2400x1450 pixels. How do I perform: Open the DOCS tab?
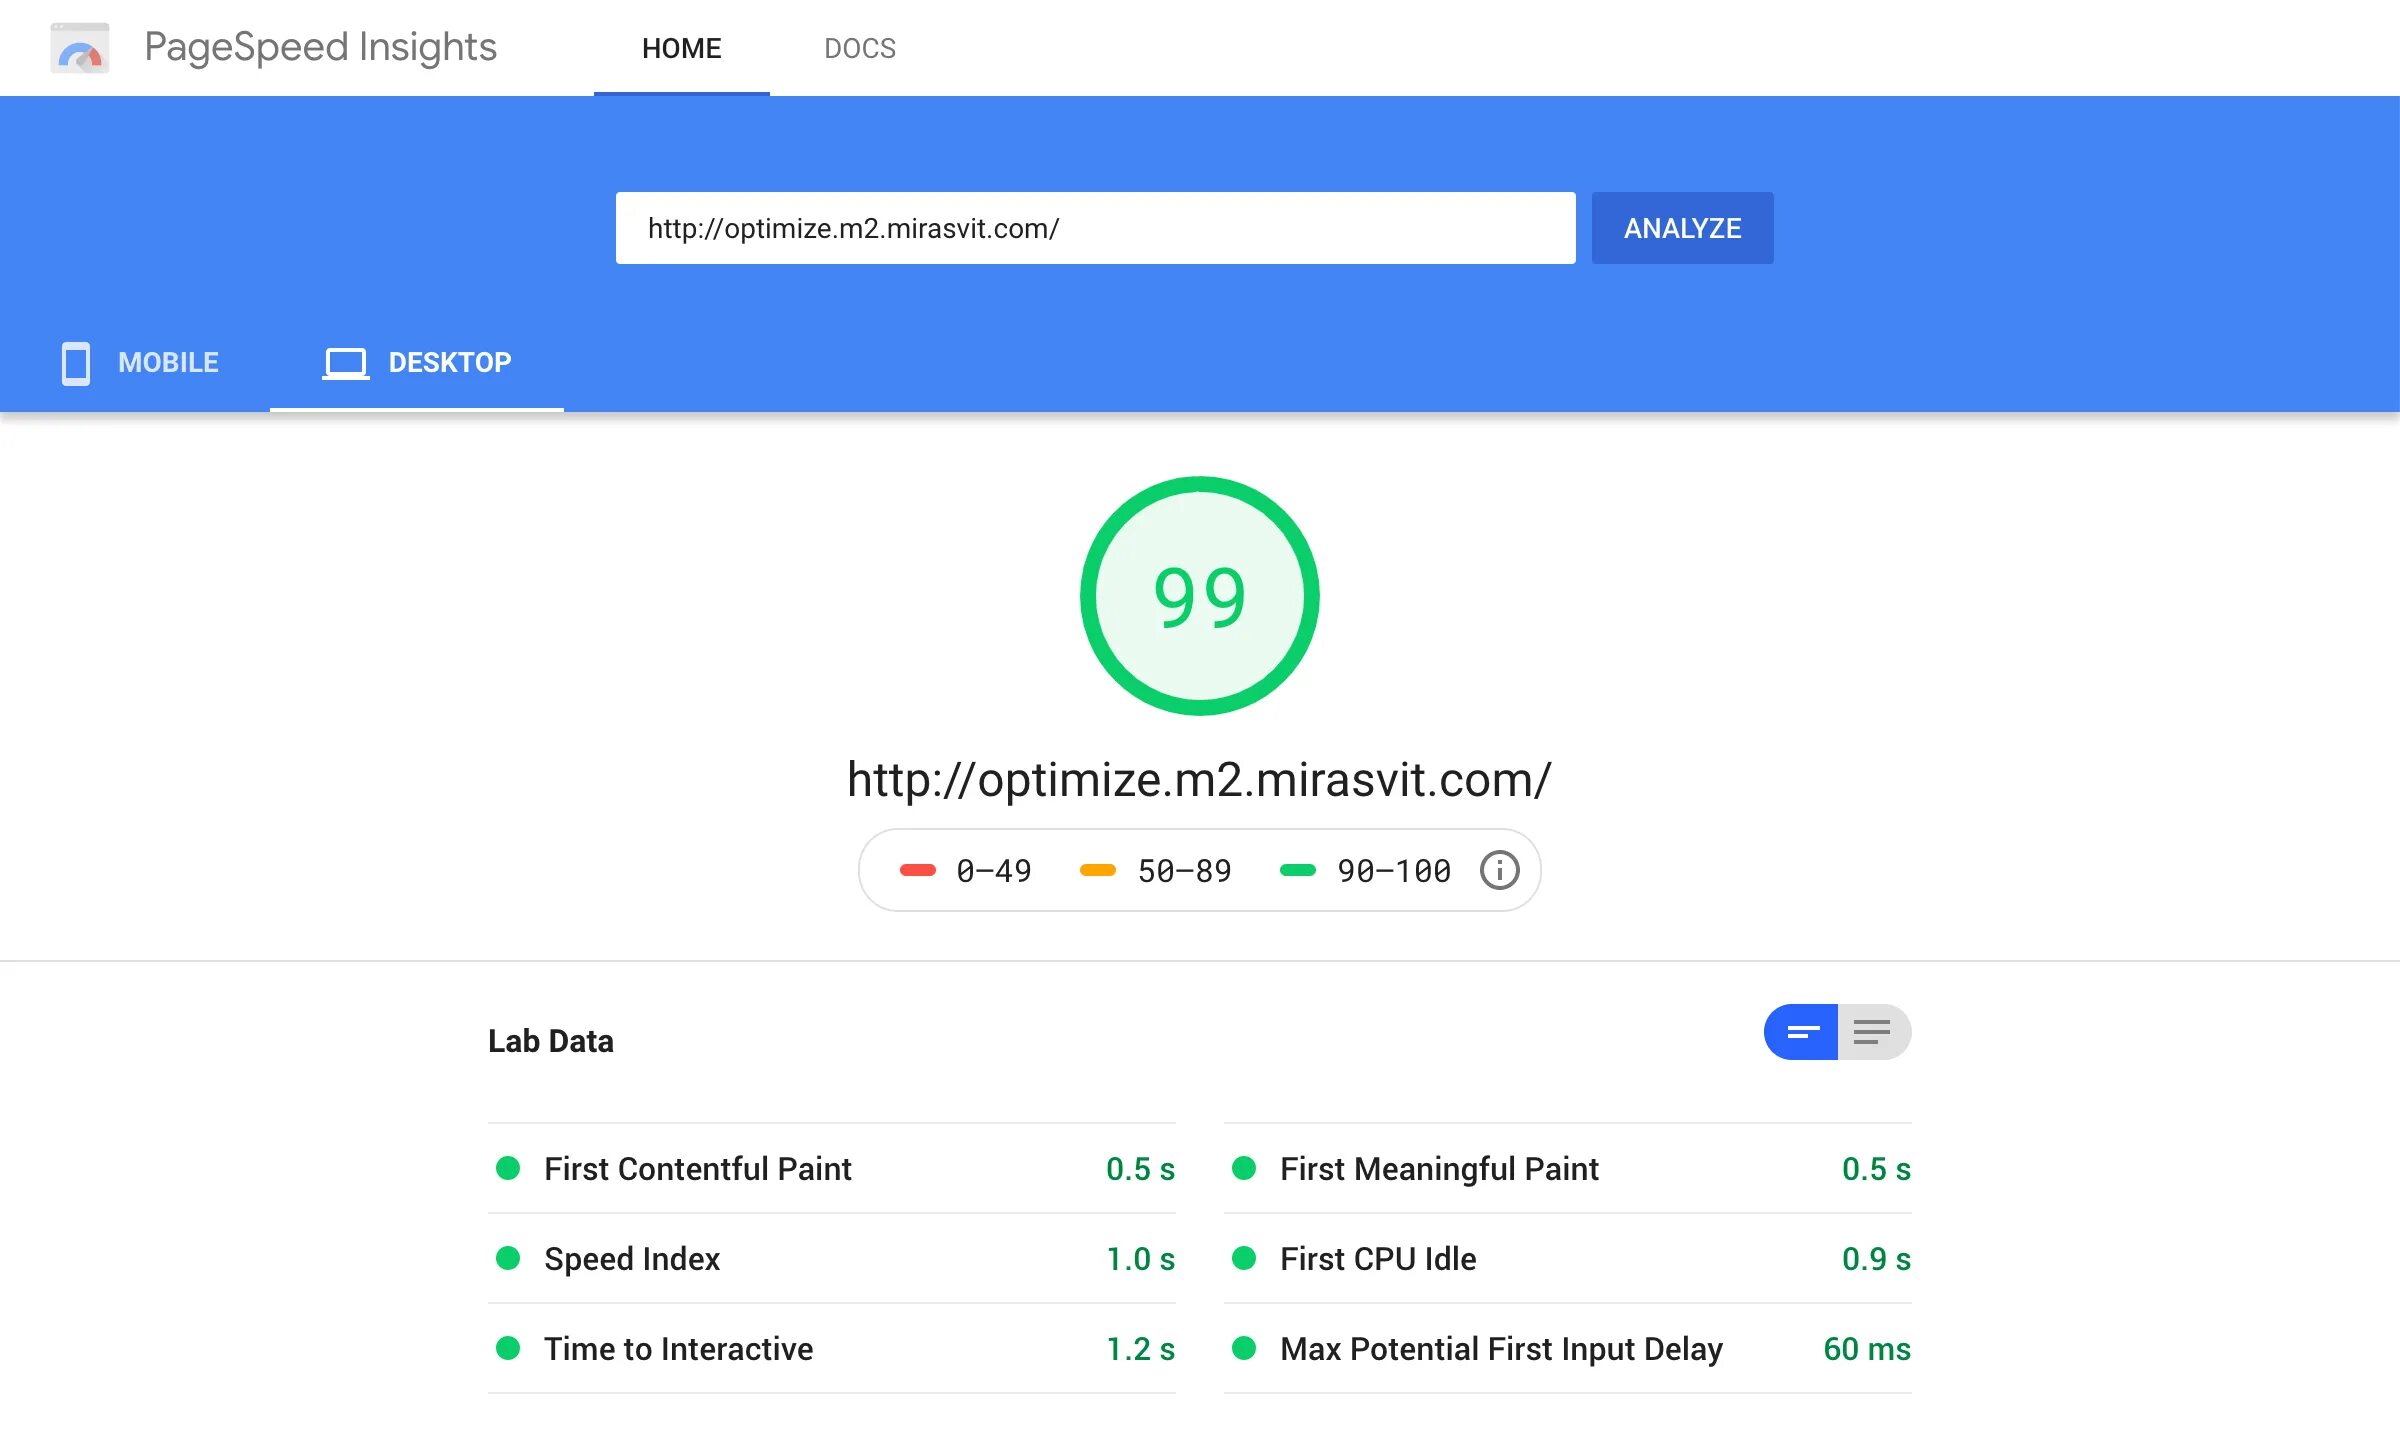pyautogui.click(x=859, y=48)
